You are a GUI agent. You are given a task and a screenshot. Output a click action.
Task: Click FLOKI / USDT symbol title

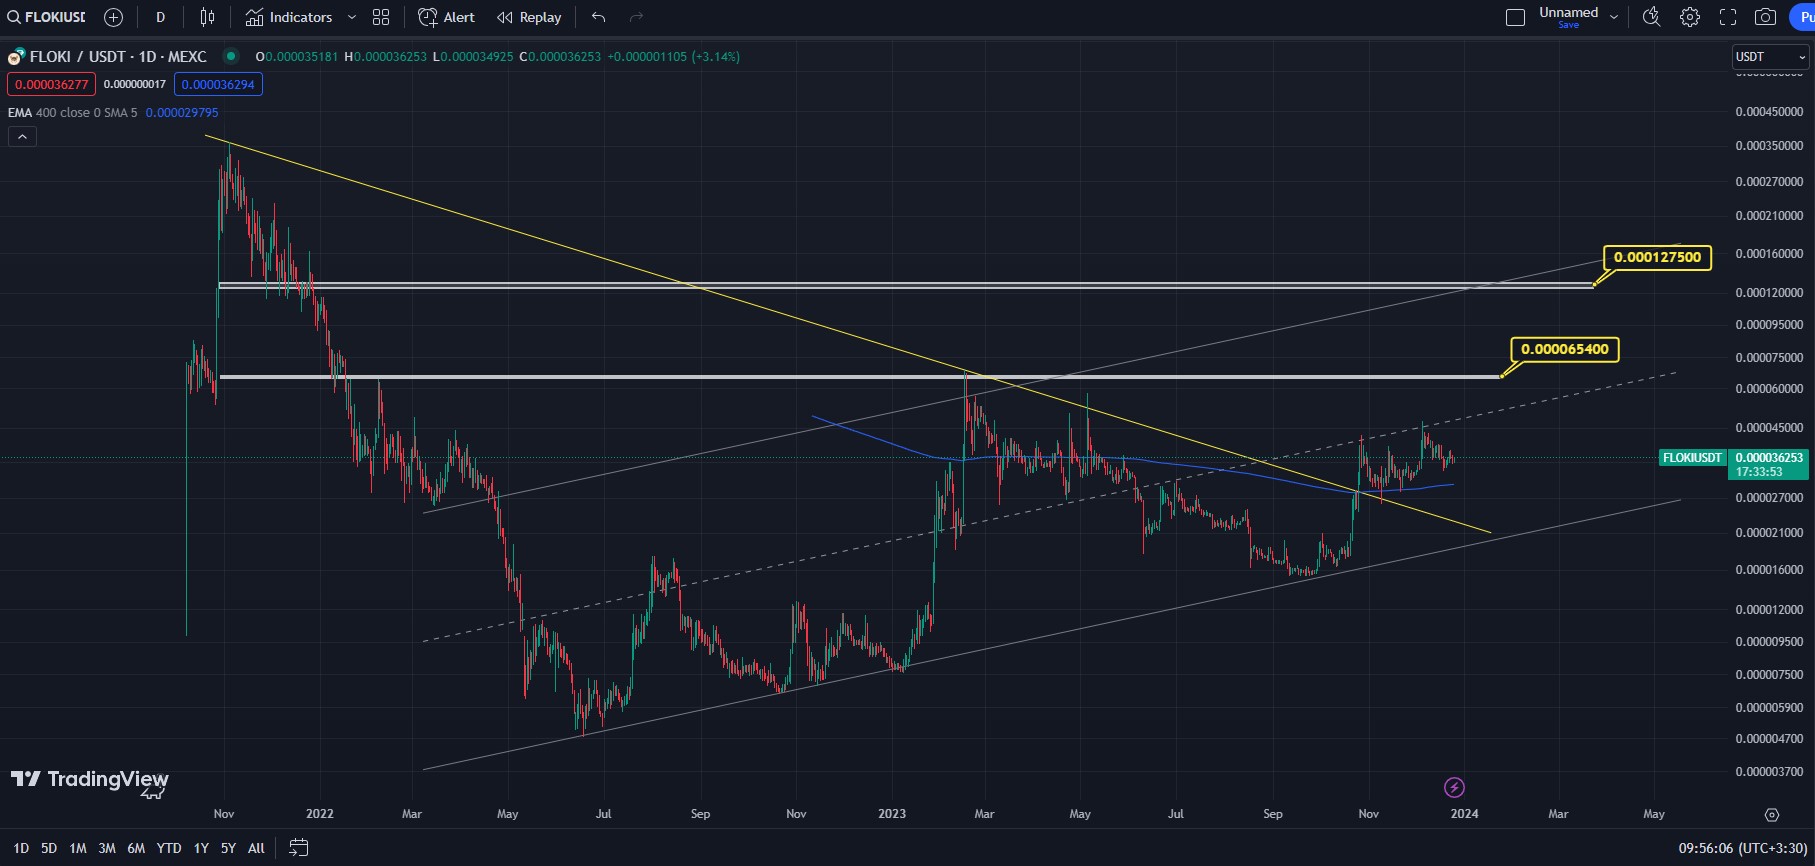pos(118,57)
